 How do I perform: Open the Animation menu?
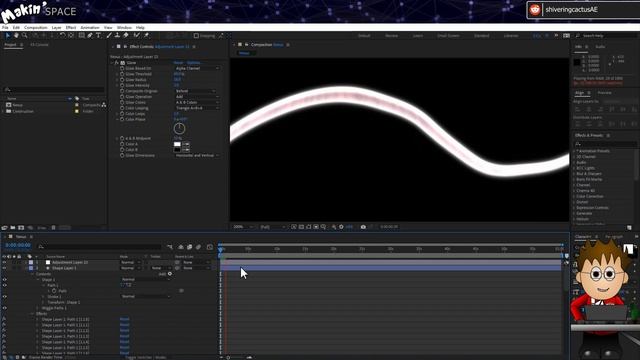pos(90,27)
